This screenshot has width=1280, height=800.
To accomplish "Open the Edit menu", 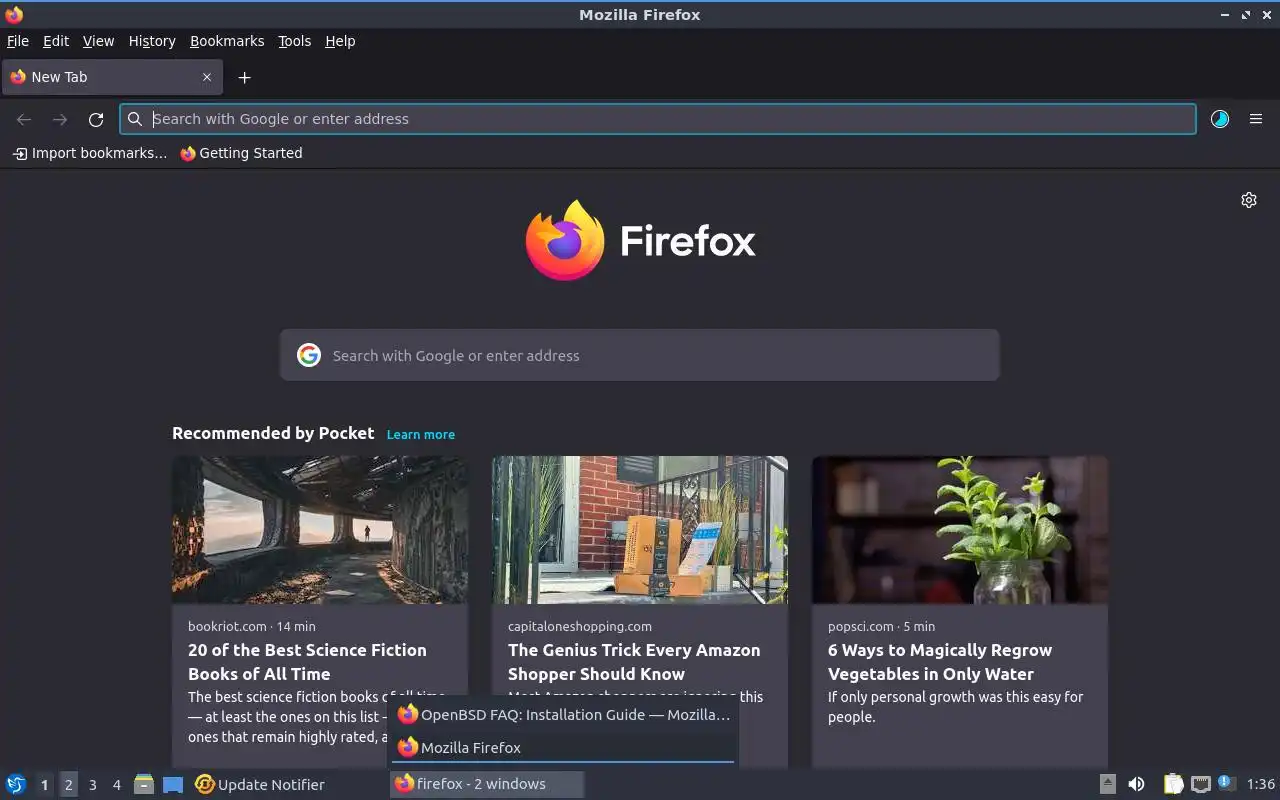I will pos(56,41).
